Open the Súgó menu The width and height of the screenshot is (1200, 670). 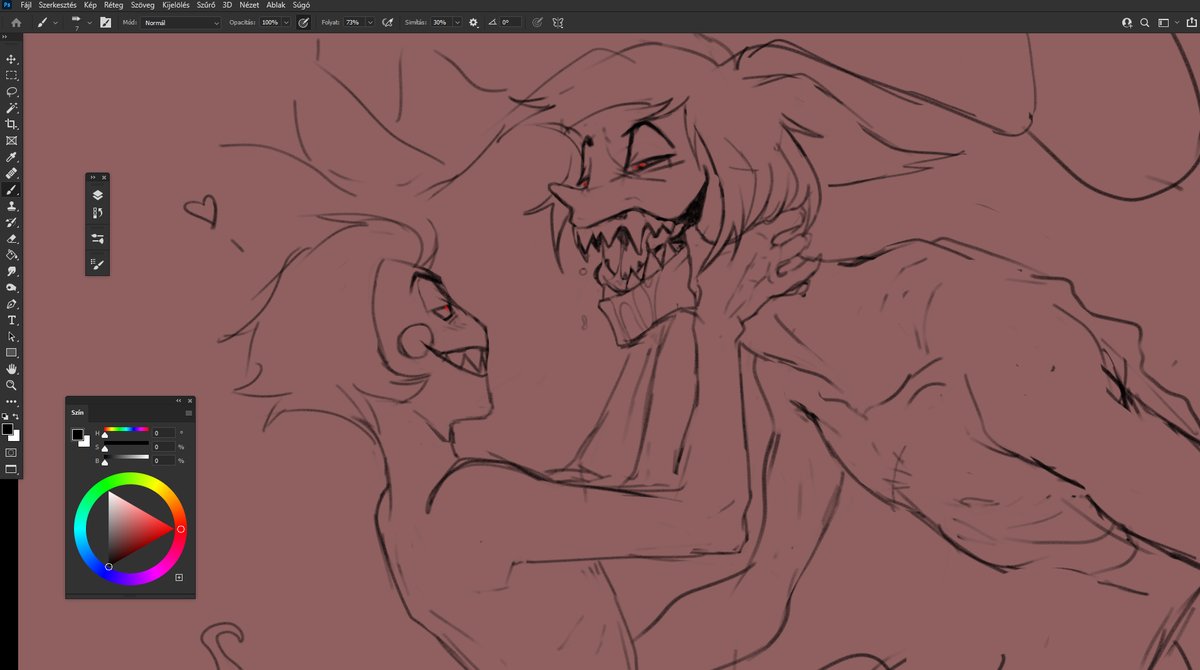pos(300,5)
